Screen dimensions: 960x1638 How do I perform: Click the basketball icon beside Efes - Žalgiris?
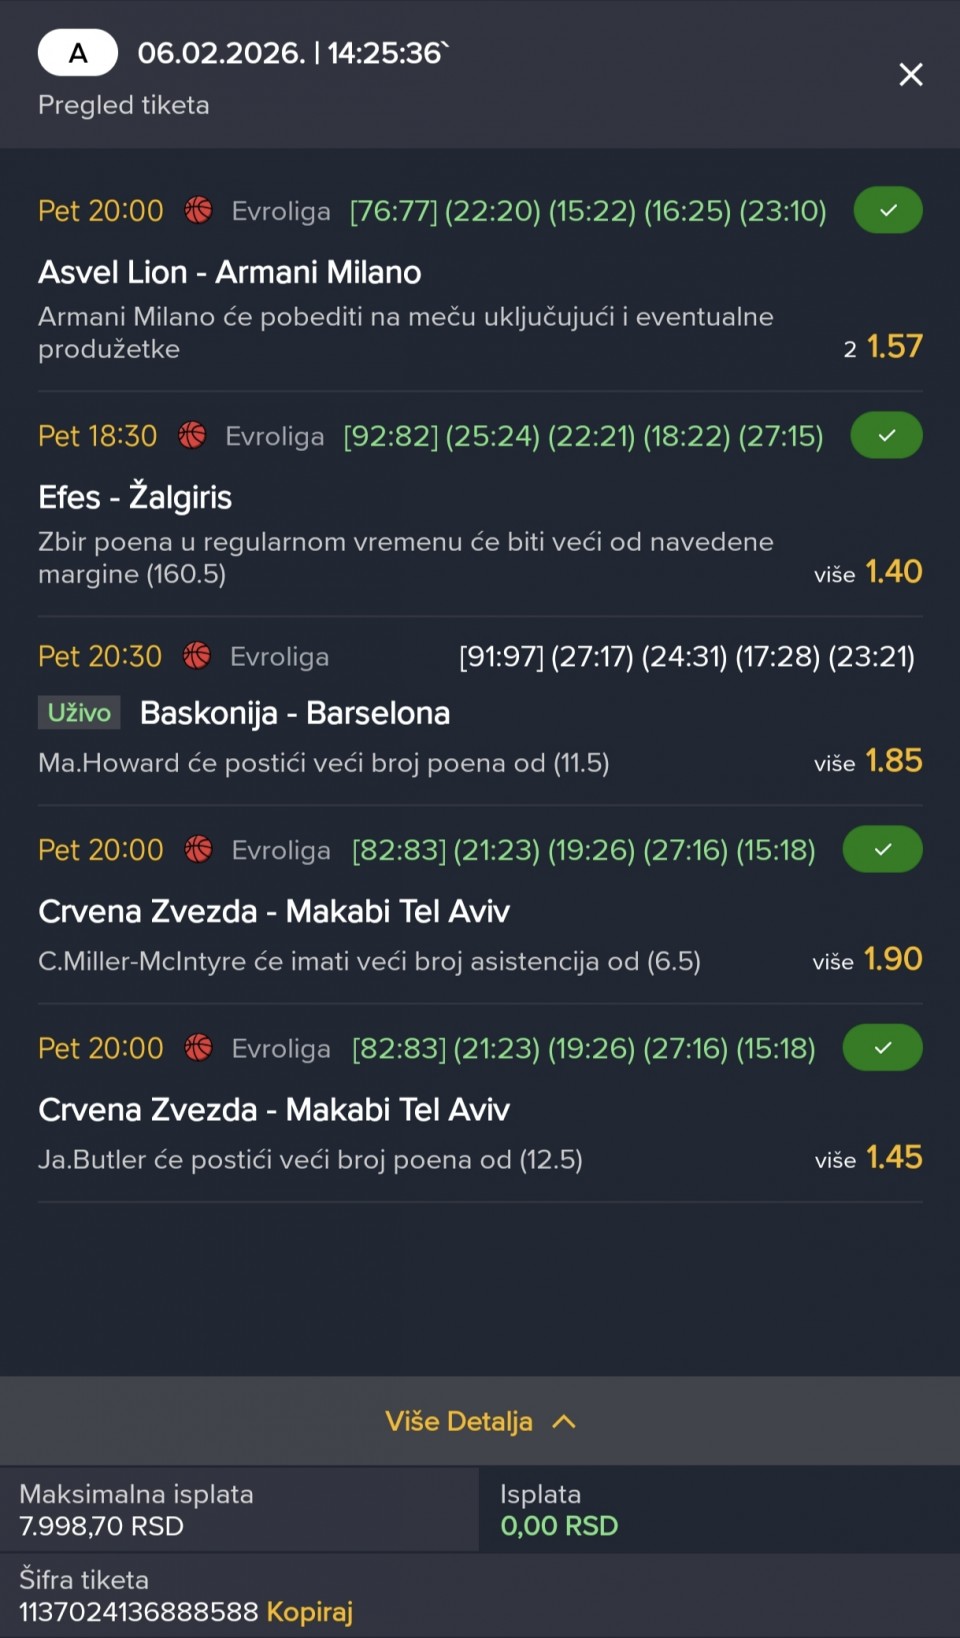point(192,436)
